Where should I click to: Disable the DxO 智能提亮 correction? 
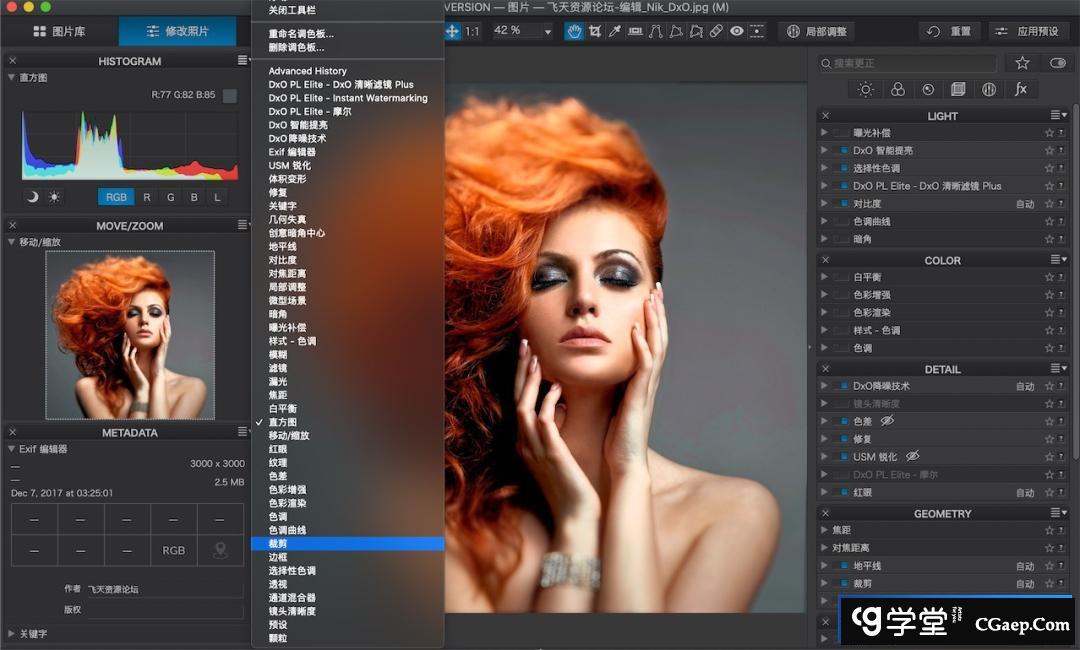(842, 151)
